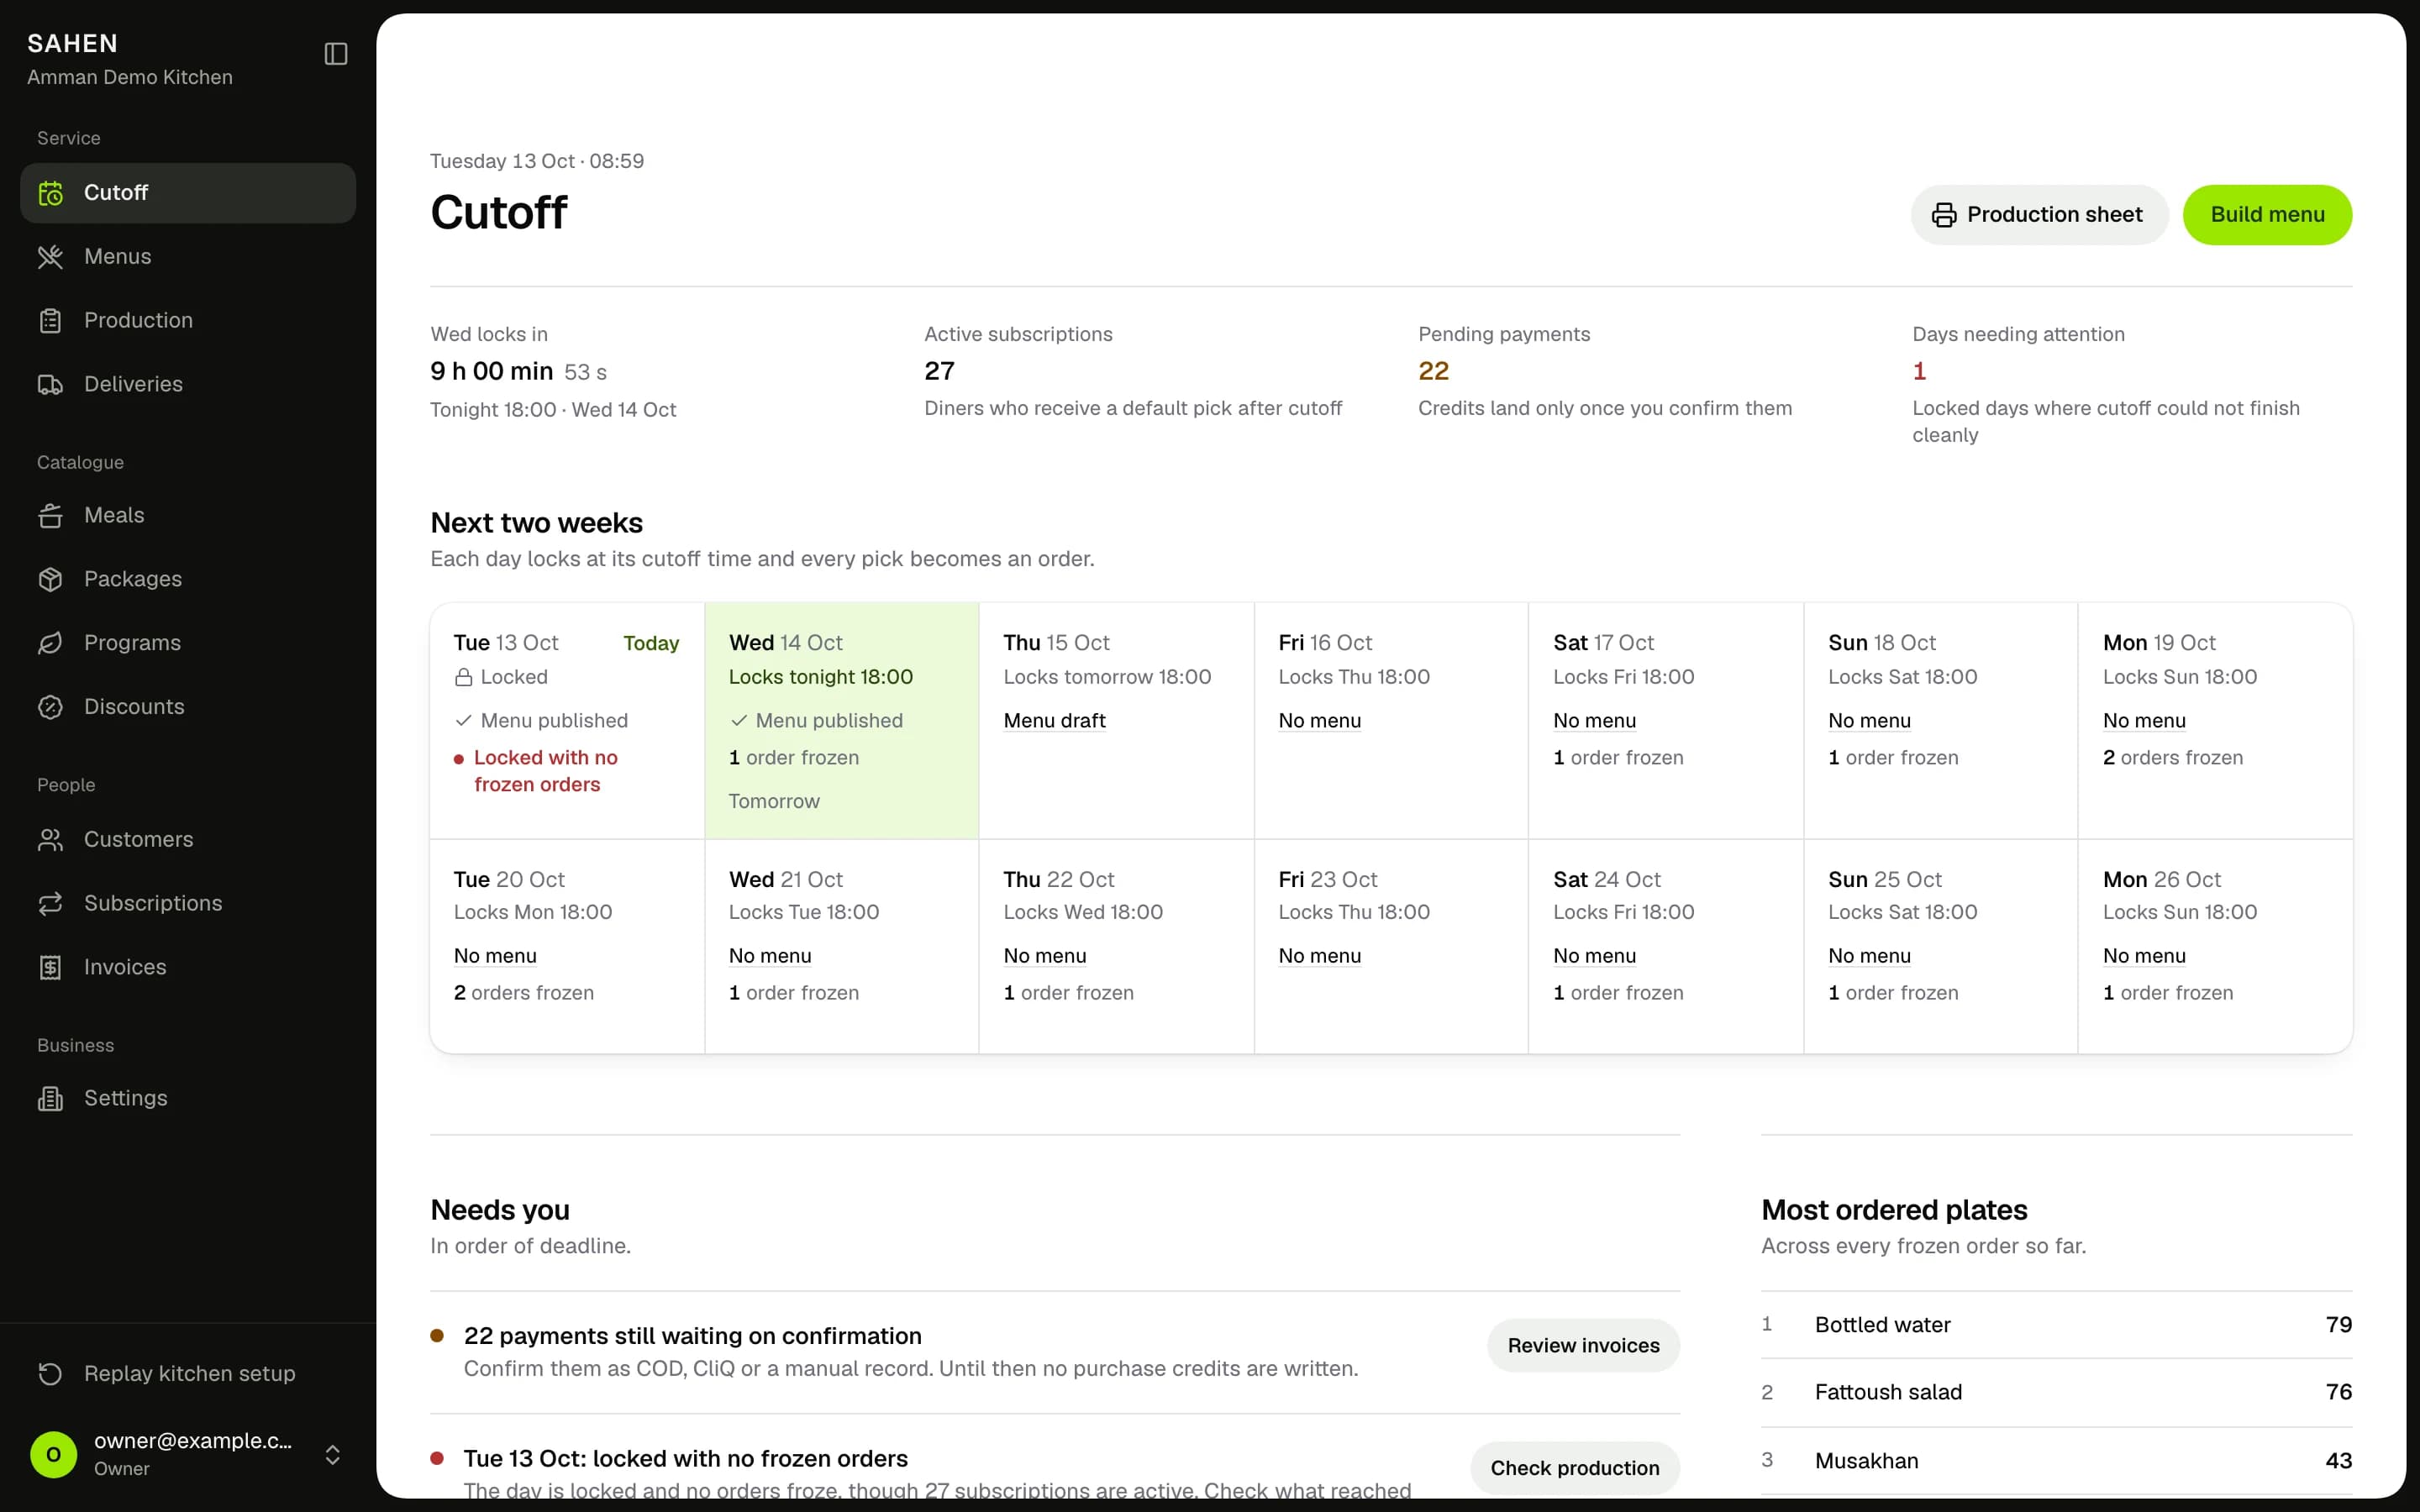Select Invoices in the sidebar

[x=188, y=968]
